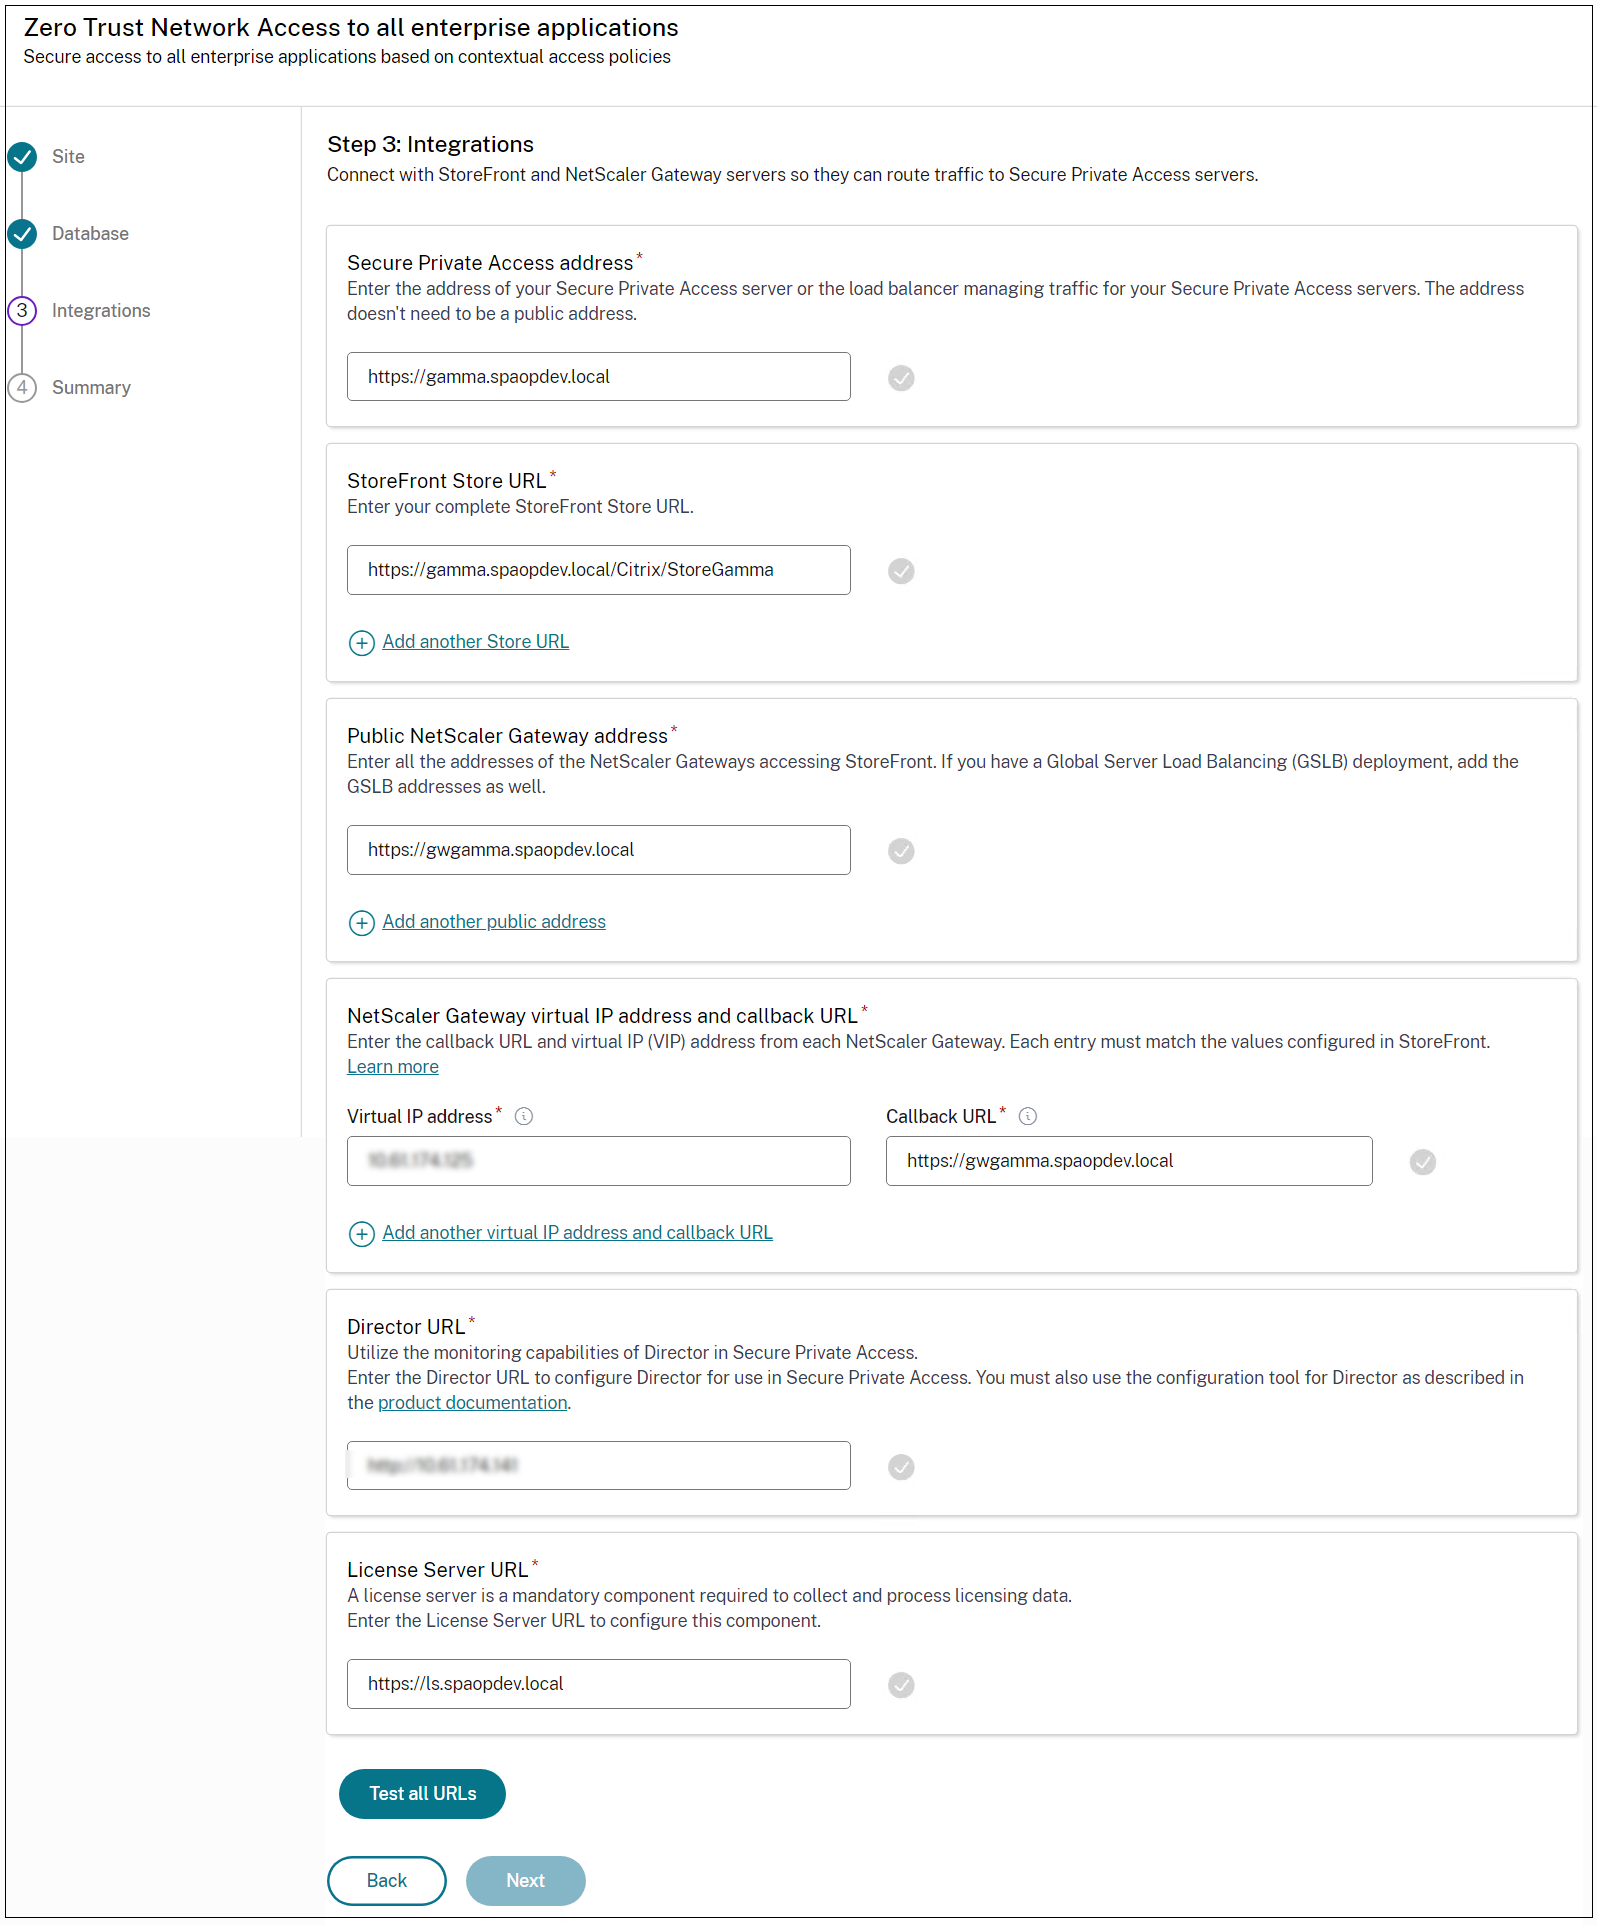
Task: Focus the License Server URL input field
Action: pos(598,1684)
